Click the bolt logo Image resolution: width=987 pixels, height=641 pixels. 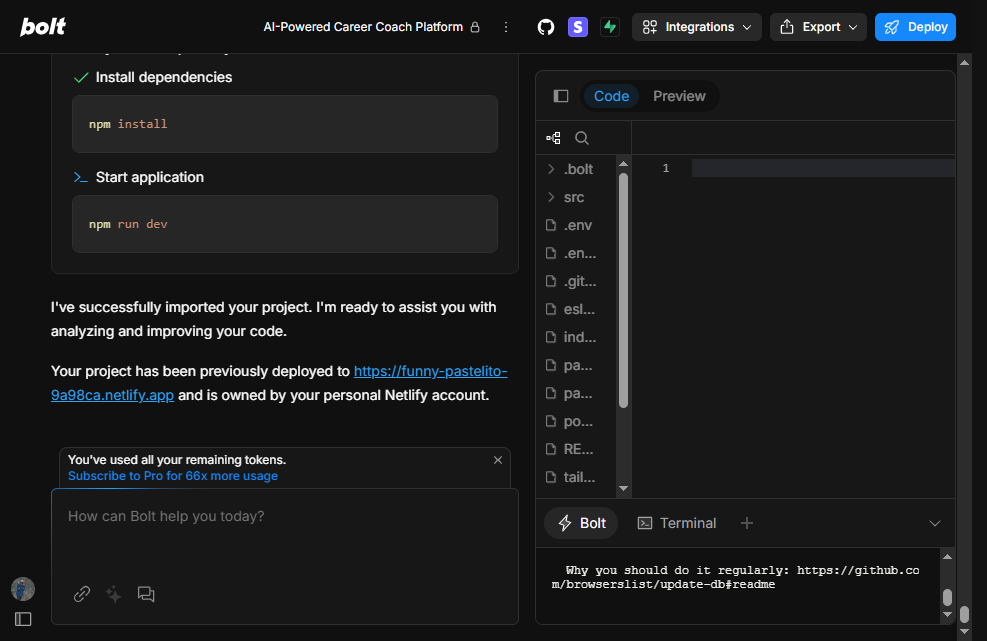(43, 26)
